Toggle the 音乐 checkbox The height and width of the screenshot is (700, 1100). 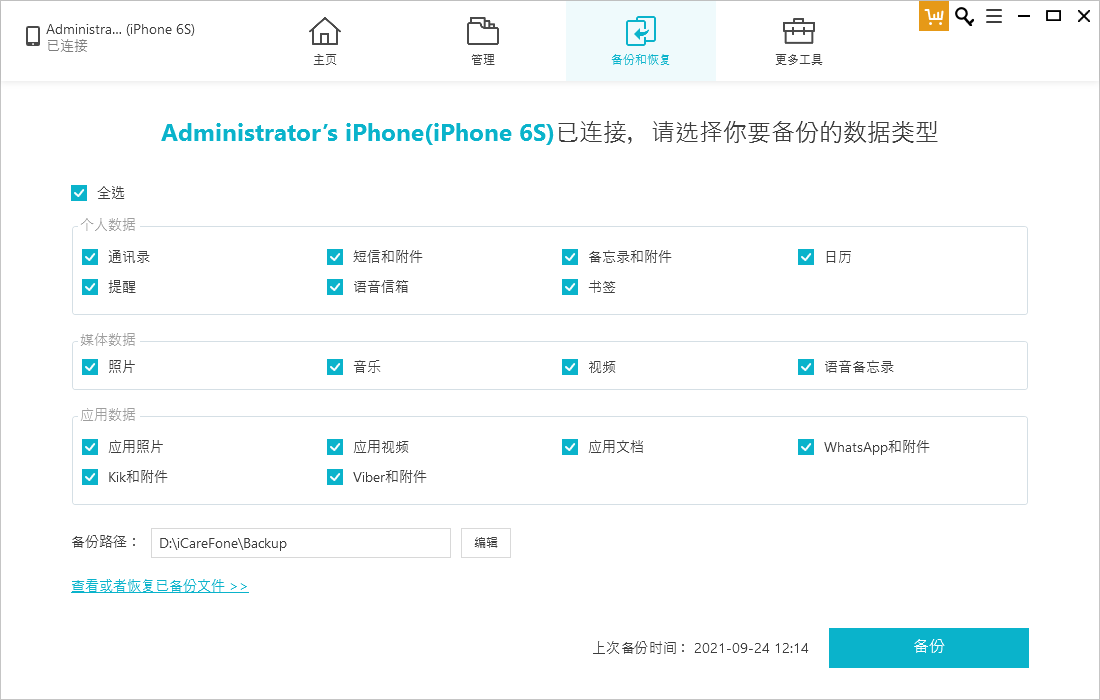pyautogui.click(x=335, y=366)
